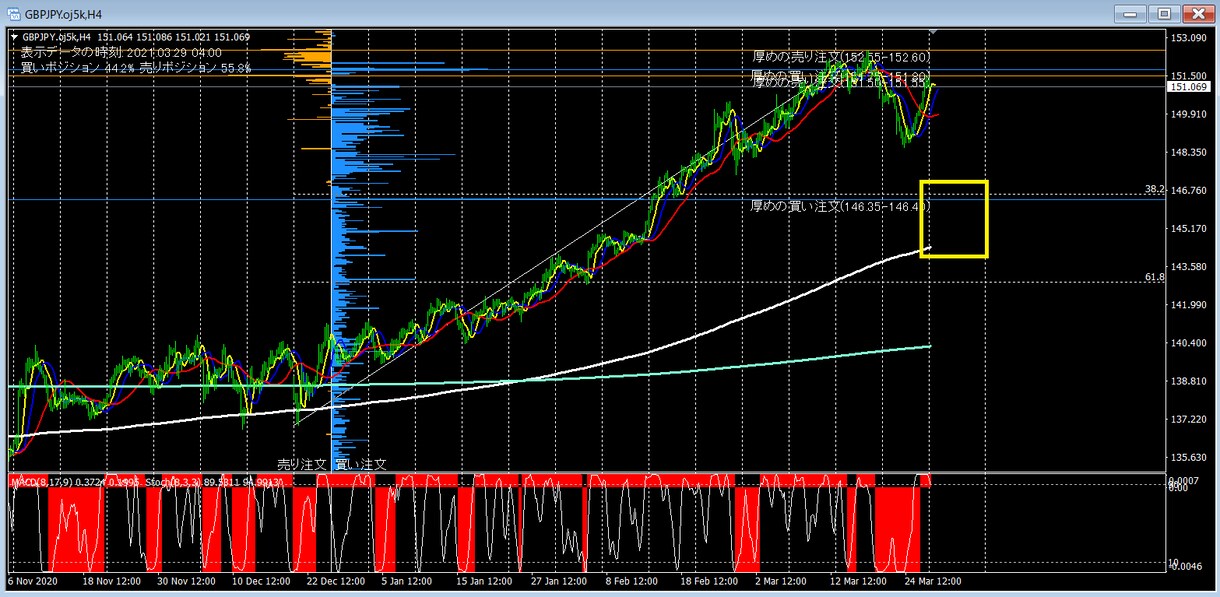
Task: Select the 厚めの売り注文(152.55-152.60) label
Action: pyautogui.click(x=840, y=58)
